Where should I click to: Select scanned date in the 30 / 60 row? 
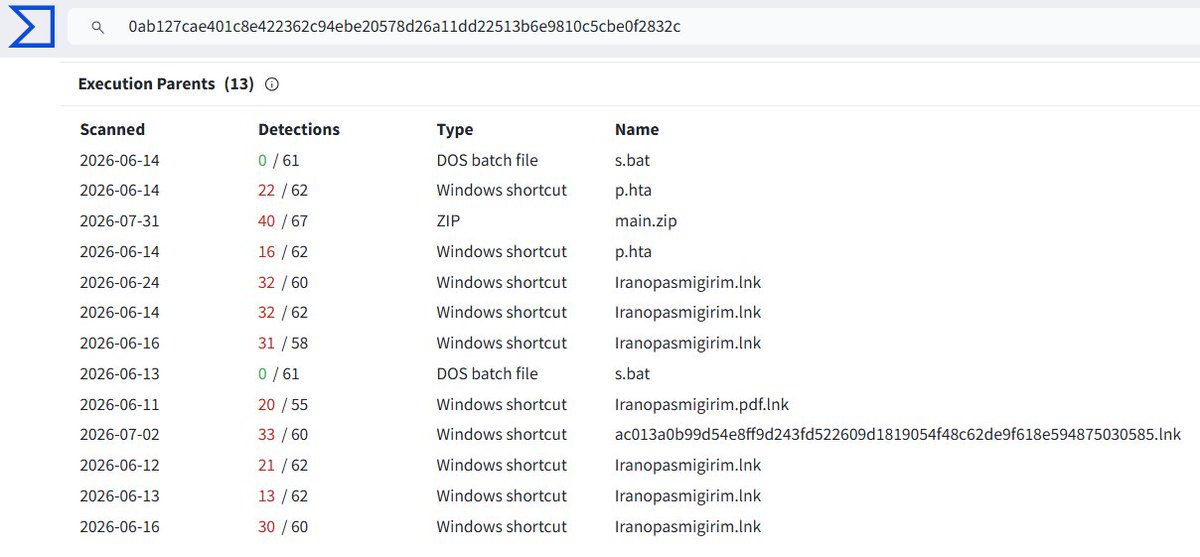120,526
